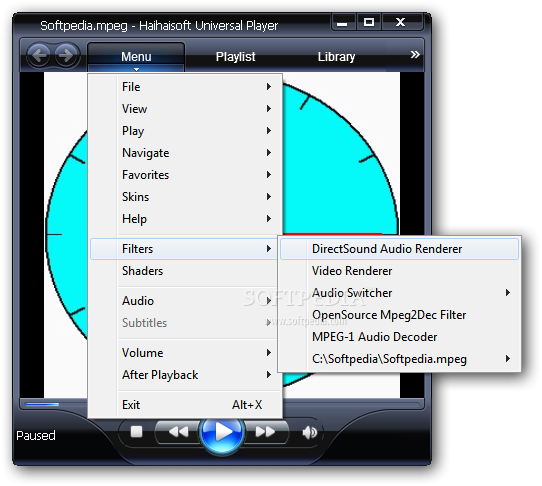Click the forward navigation arrow
This screenshot has height=486, width=542.
tap(66, 55)
